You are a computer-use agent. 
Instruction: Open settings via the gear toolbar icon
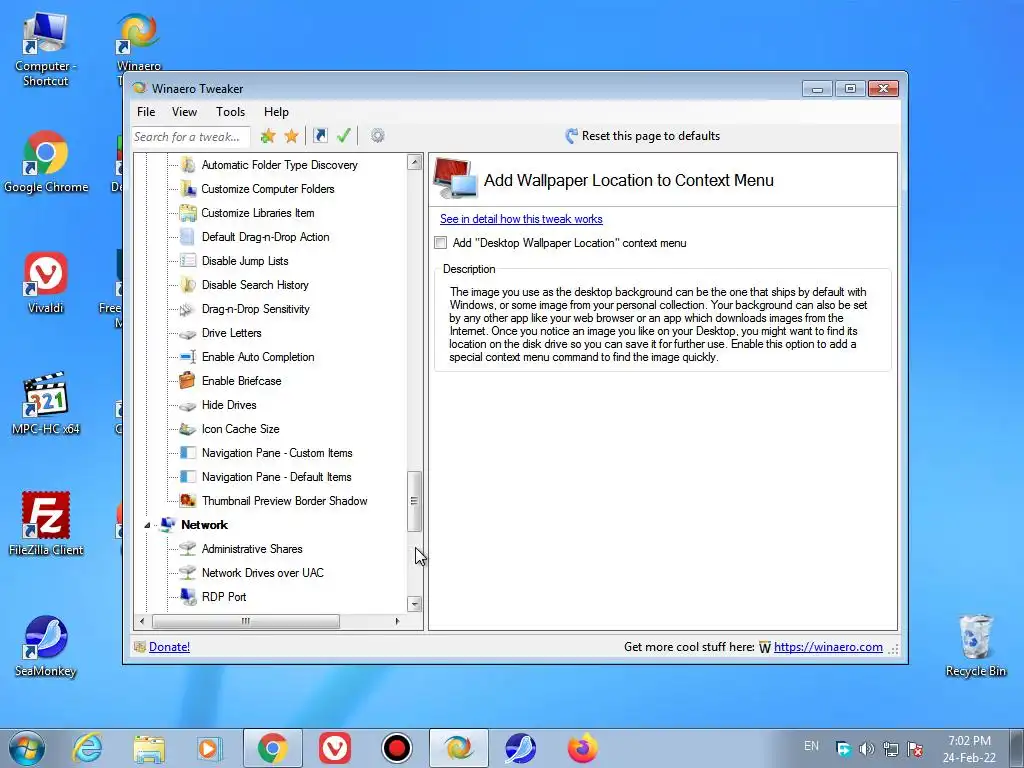[x=377, y=136]
